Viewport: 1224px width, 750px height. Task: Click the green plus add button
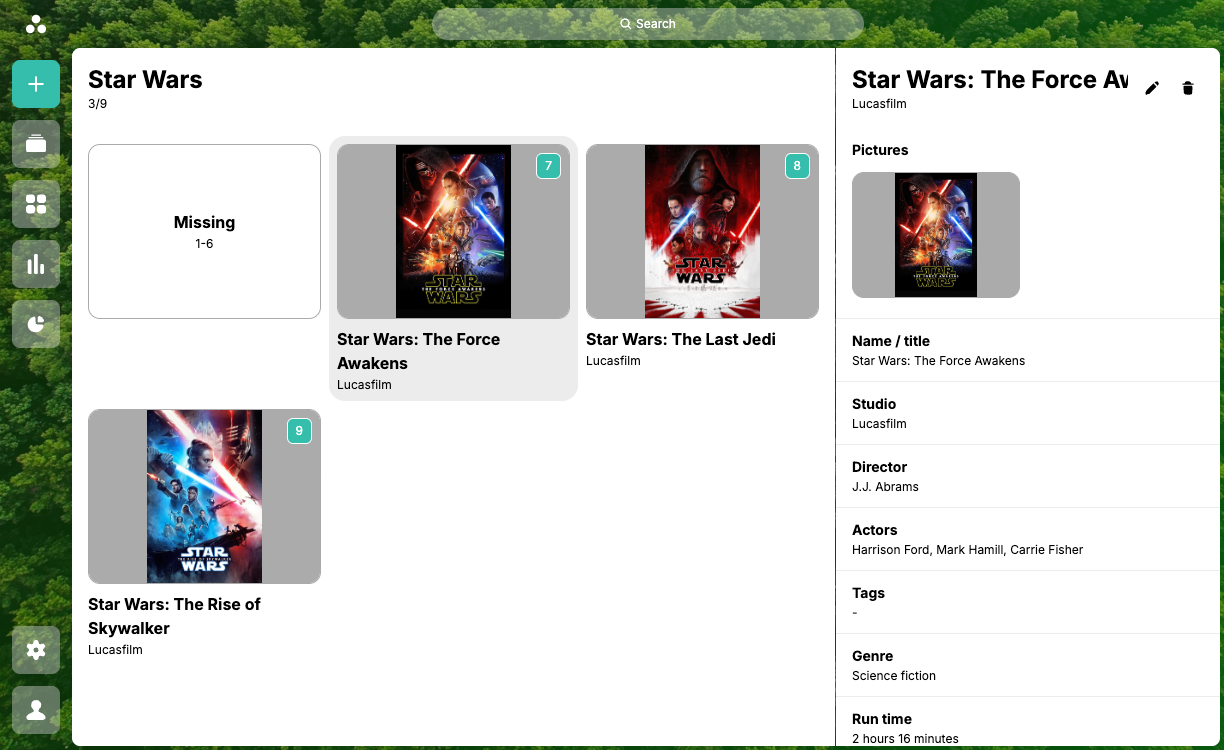tap(36, 84)
